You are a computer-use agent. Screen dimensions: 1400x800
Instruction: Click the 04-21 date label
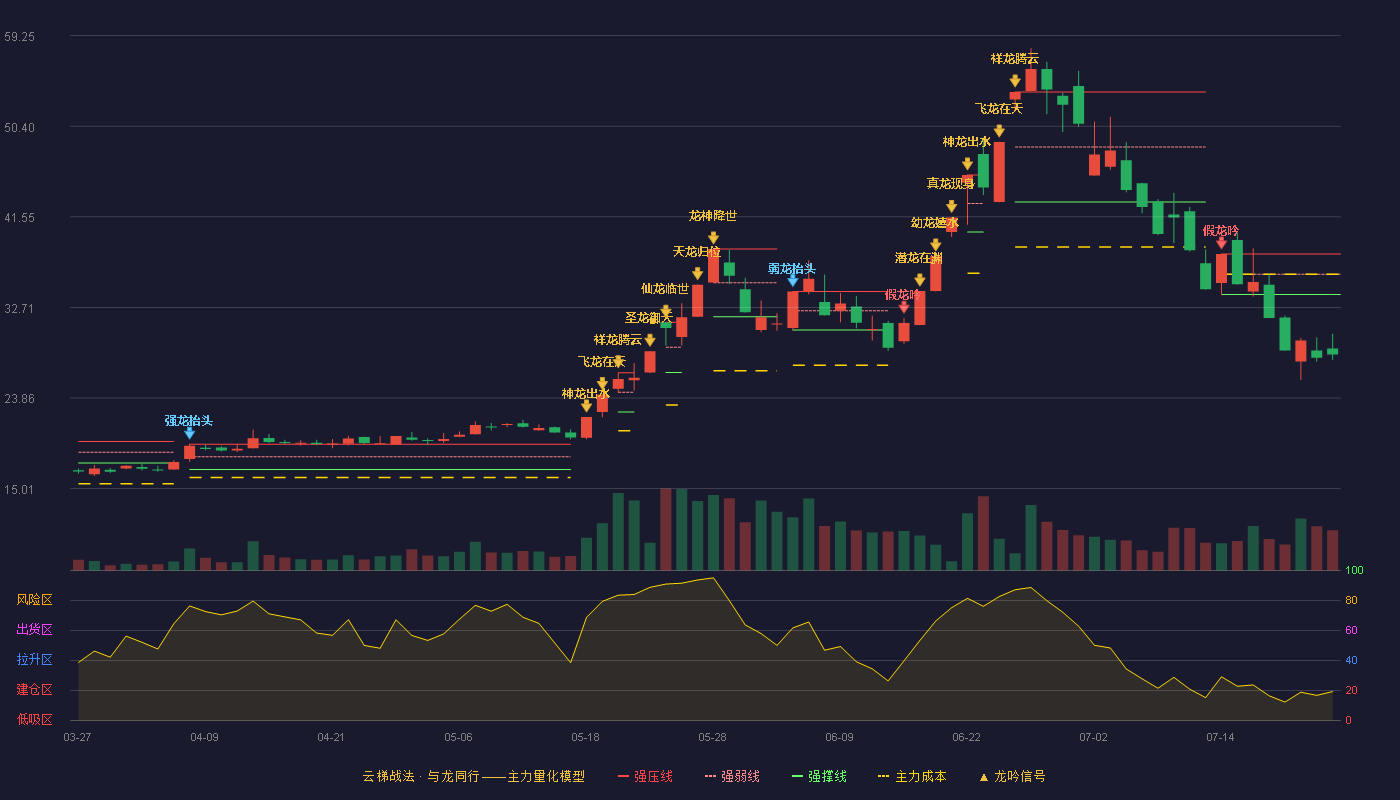pos(331,737)
